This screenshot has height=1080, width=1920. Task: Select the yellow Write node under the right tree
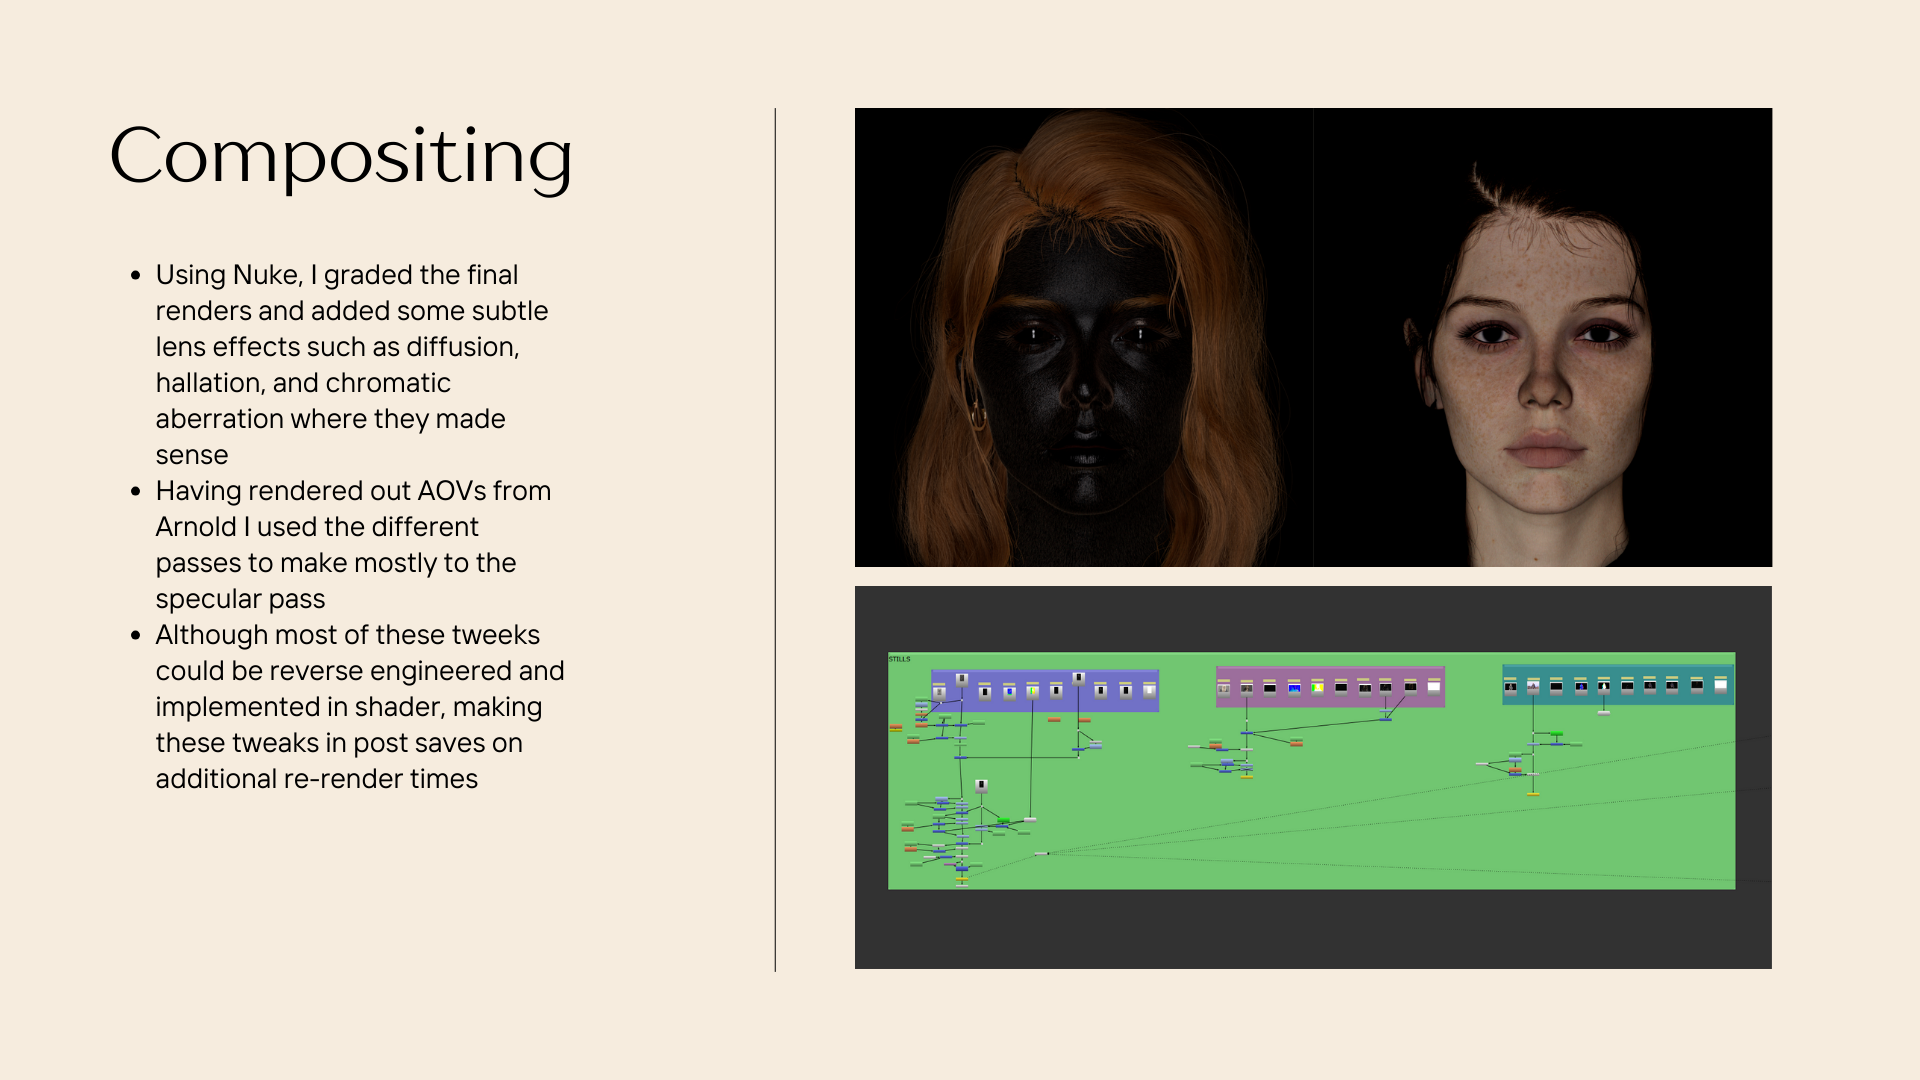(1533, 794)
